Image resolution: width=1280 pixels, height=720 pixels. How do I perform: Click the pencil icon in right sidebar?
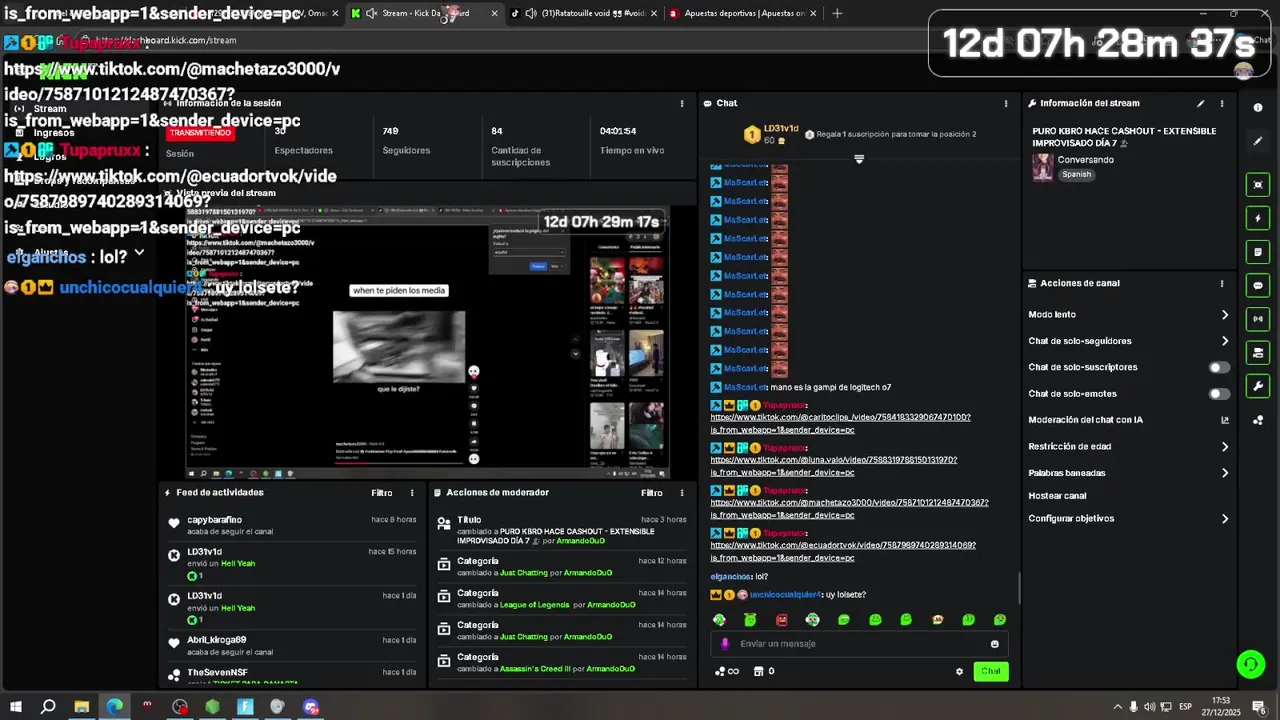1258,141
